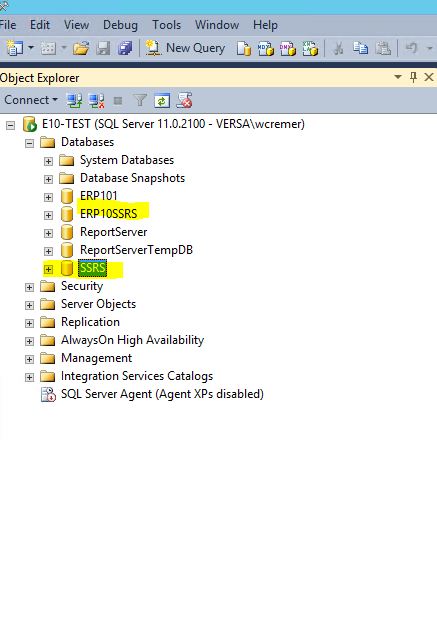The width and height of the screenshot is (437, 625).
Task: Click the Filter funnel icon
Action: [140, 100]
